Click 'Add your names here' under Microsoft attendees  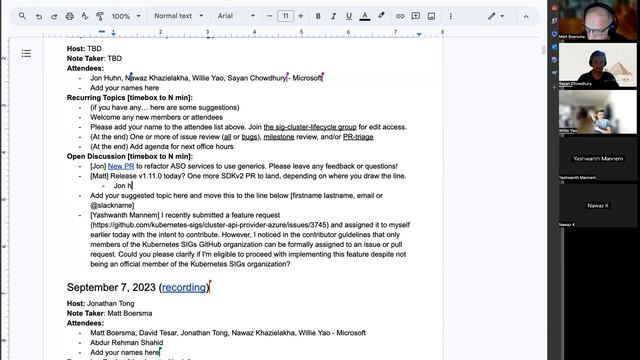point(124,88)
